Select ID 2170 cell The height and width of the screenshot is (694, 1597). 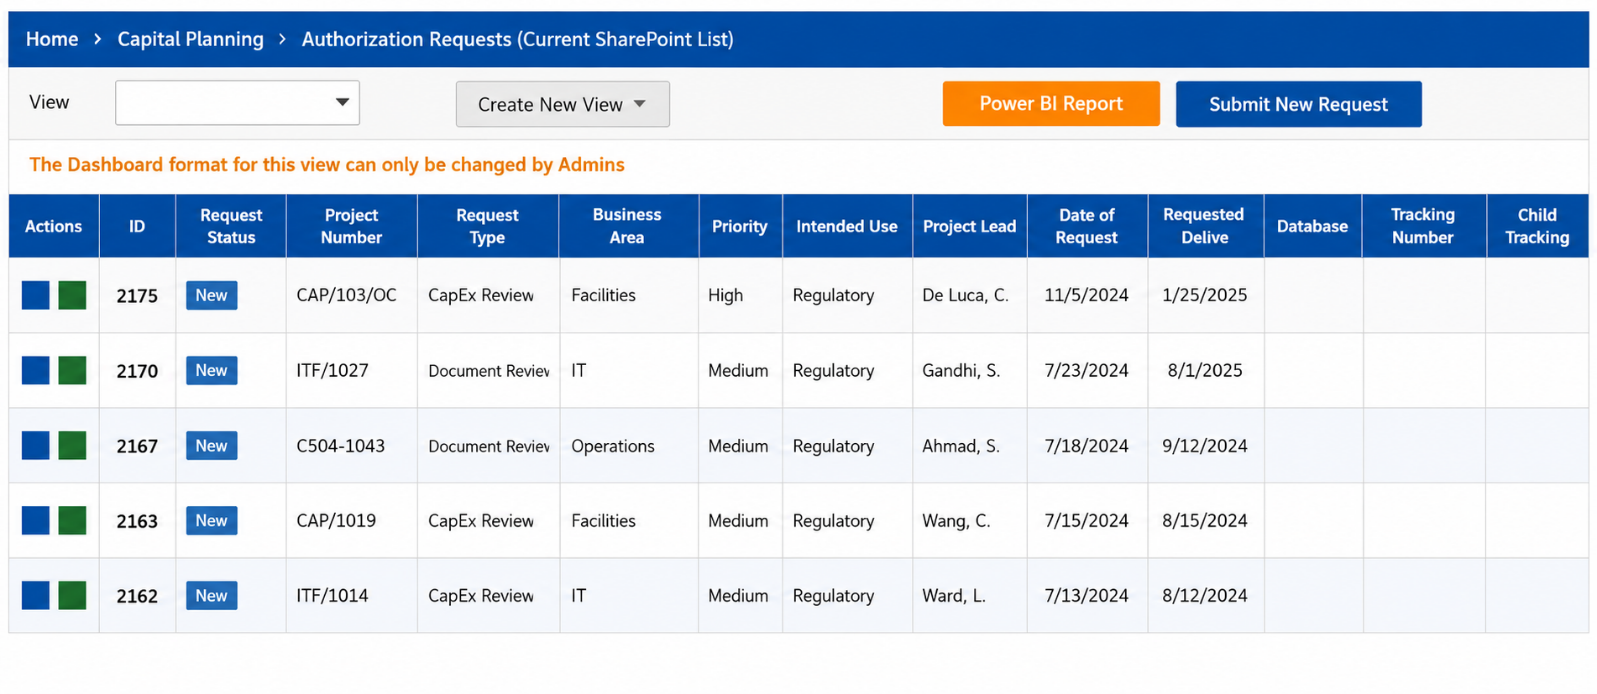point(137,371)
